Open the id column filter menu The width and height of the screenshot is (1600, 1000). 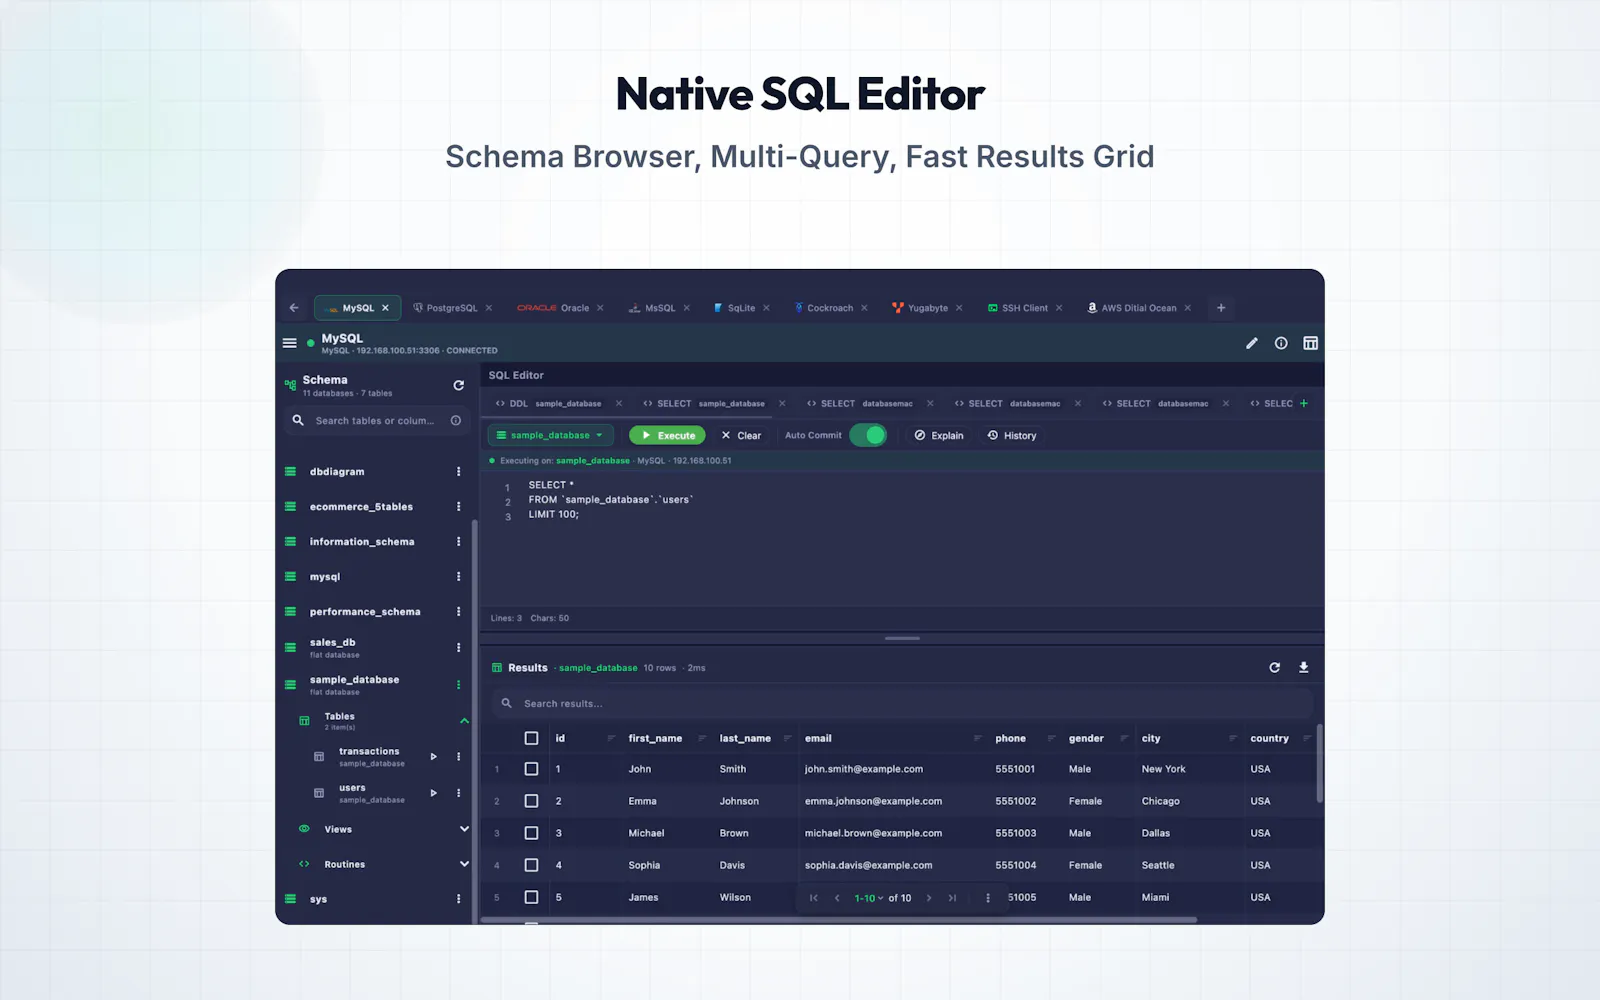pyautogui.click(x=611, y=739)
